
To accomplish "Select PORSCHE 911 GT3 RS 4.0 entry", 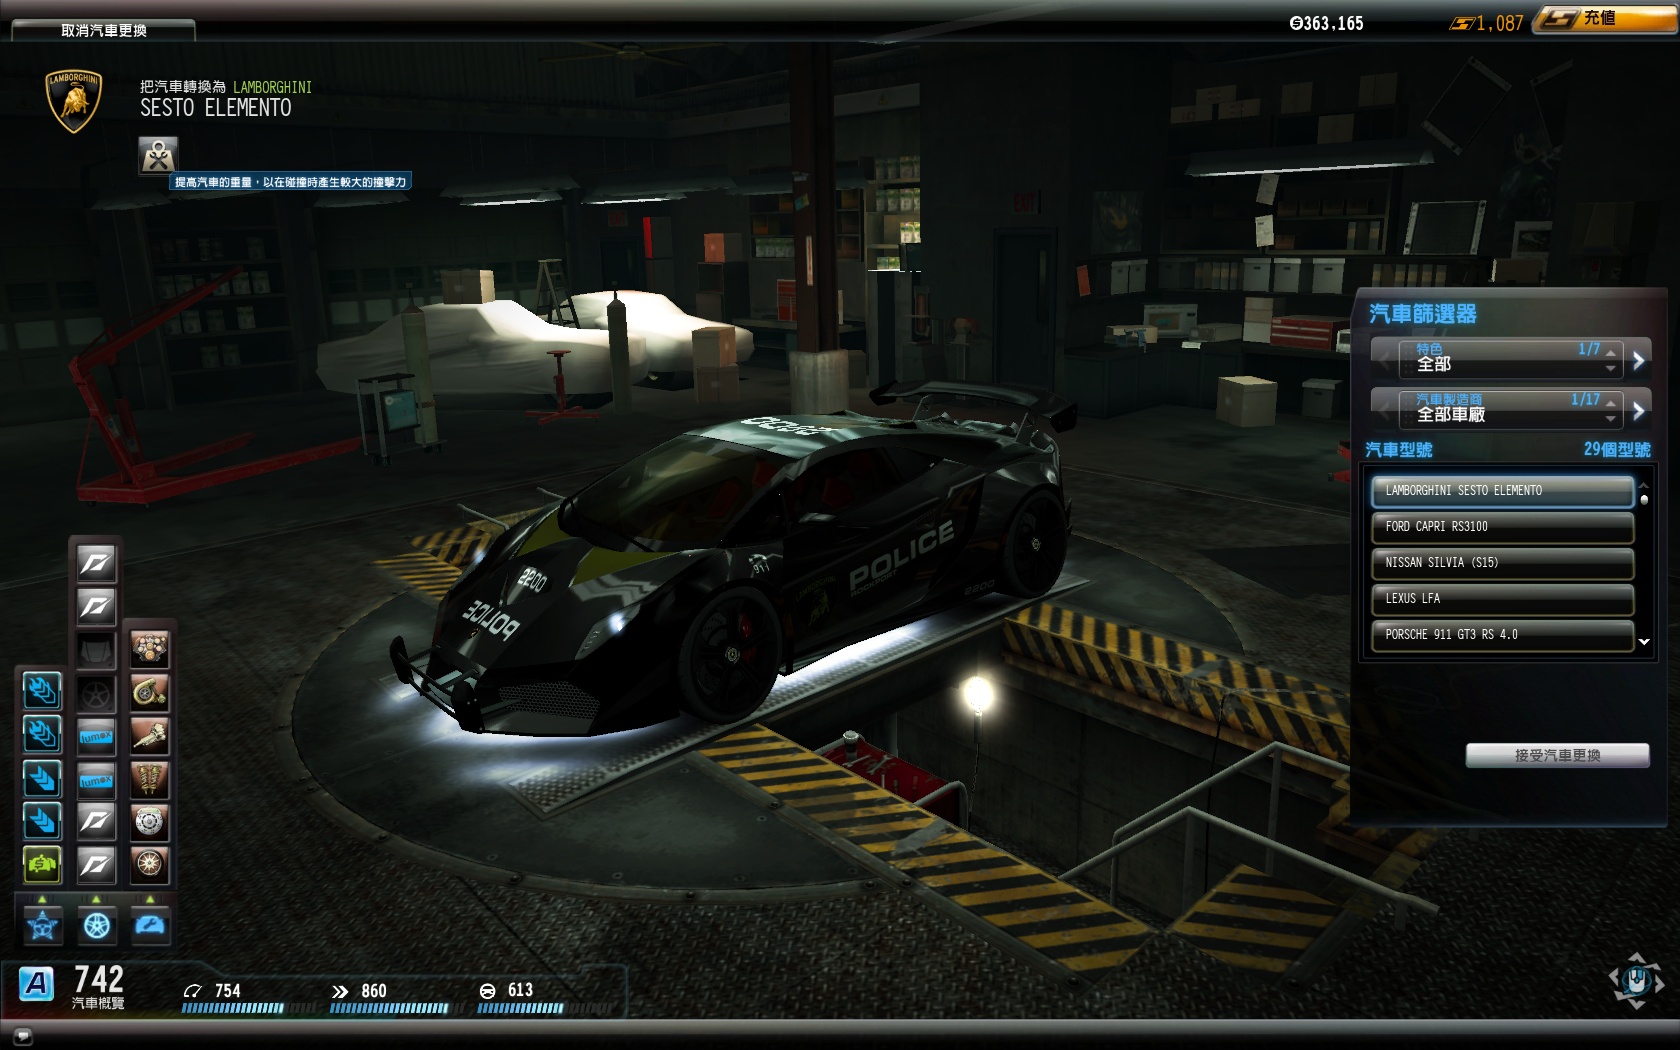I will (1502, 635).
